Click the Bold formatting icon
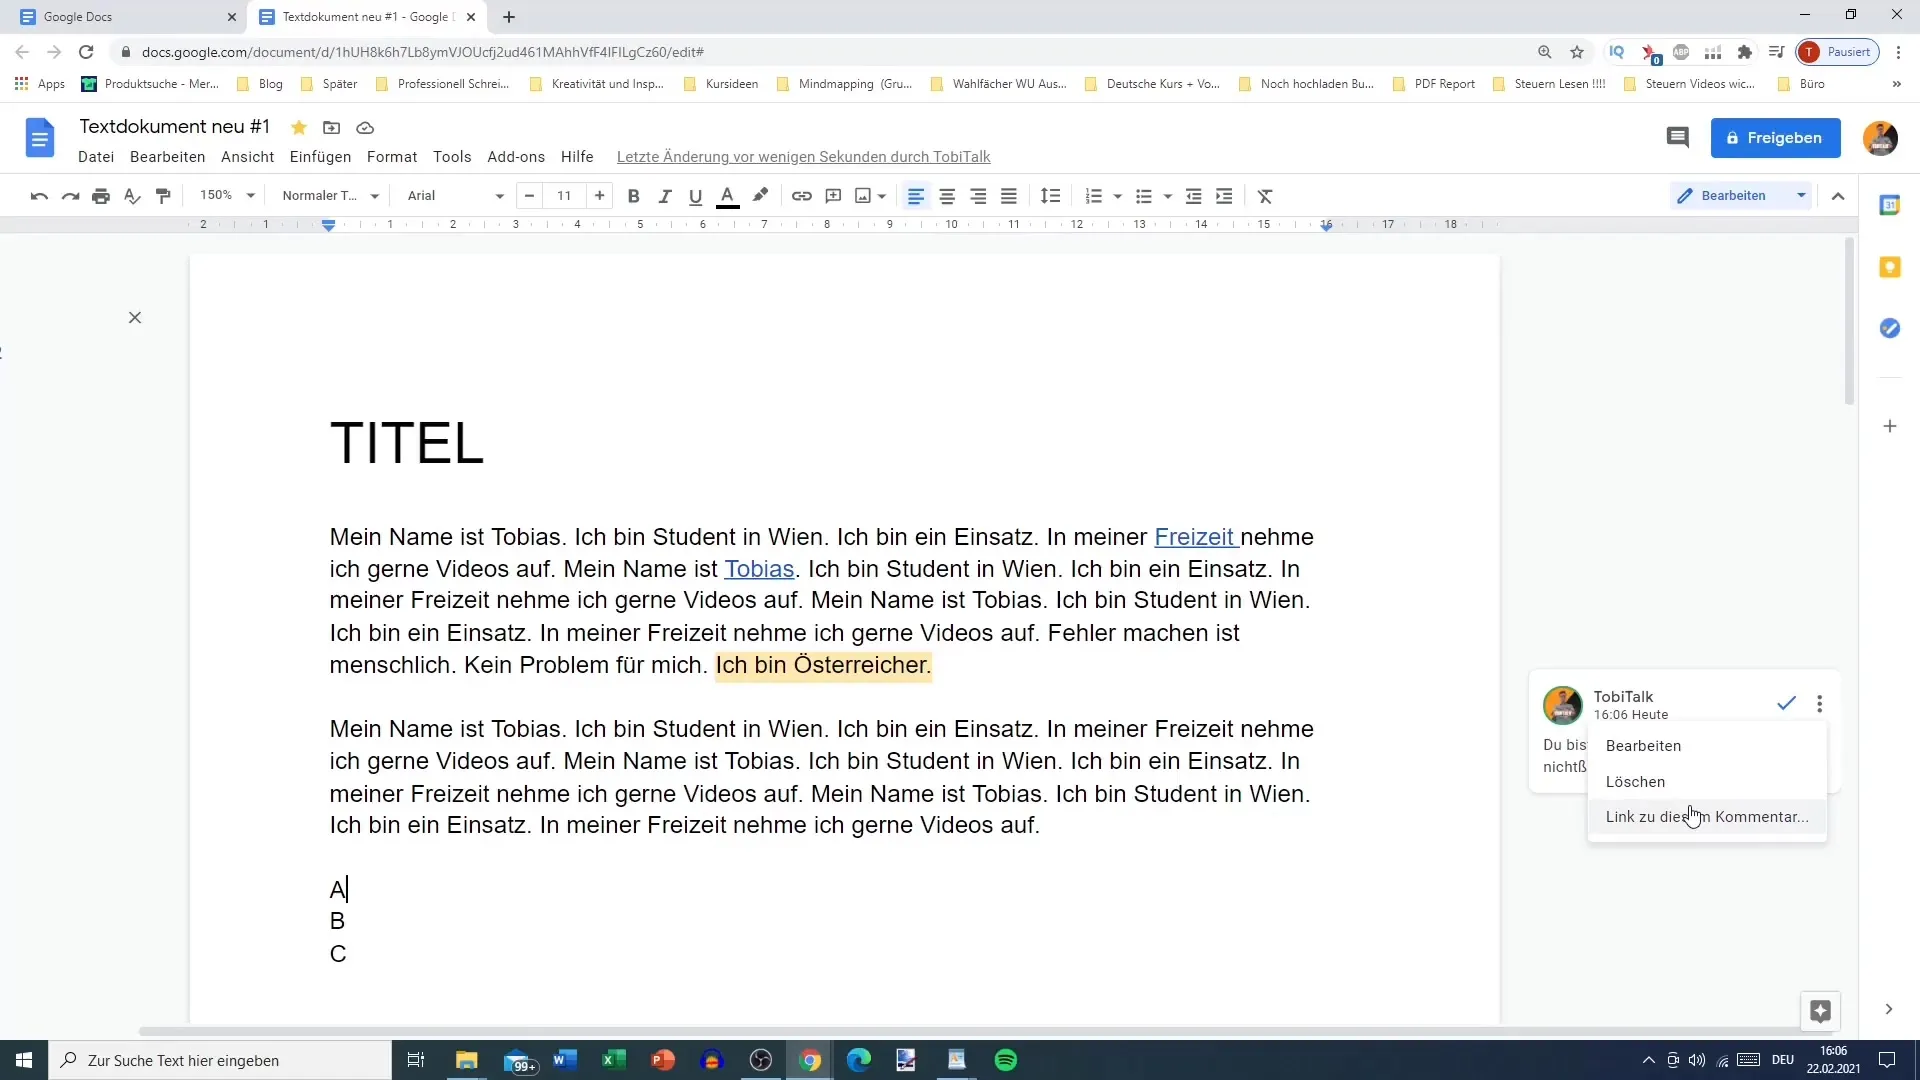Image resolution: width=1920 pixels, height=1080 pixels. tap(633, 195)
